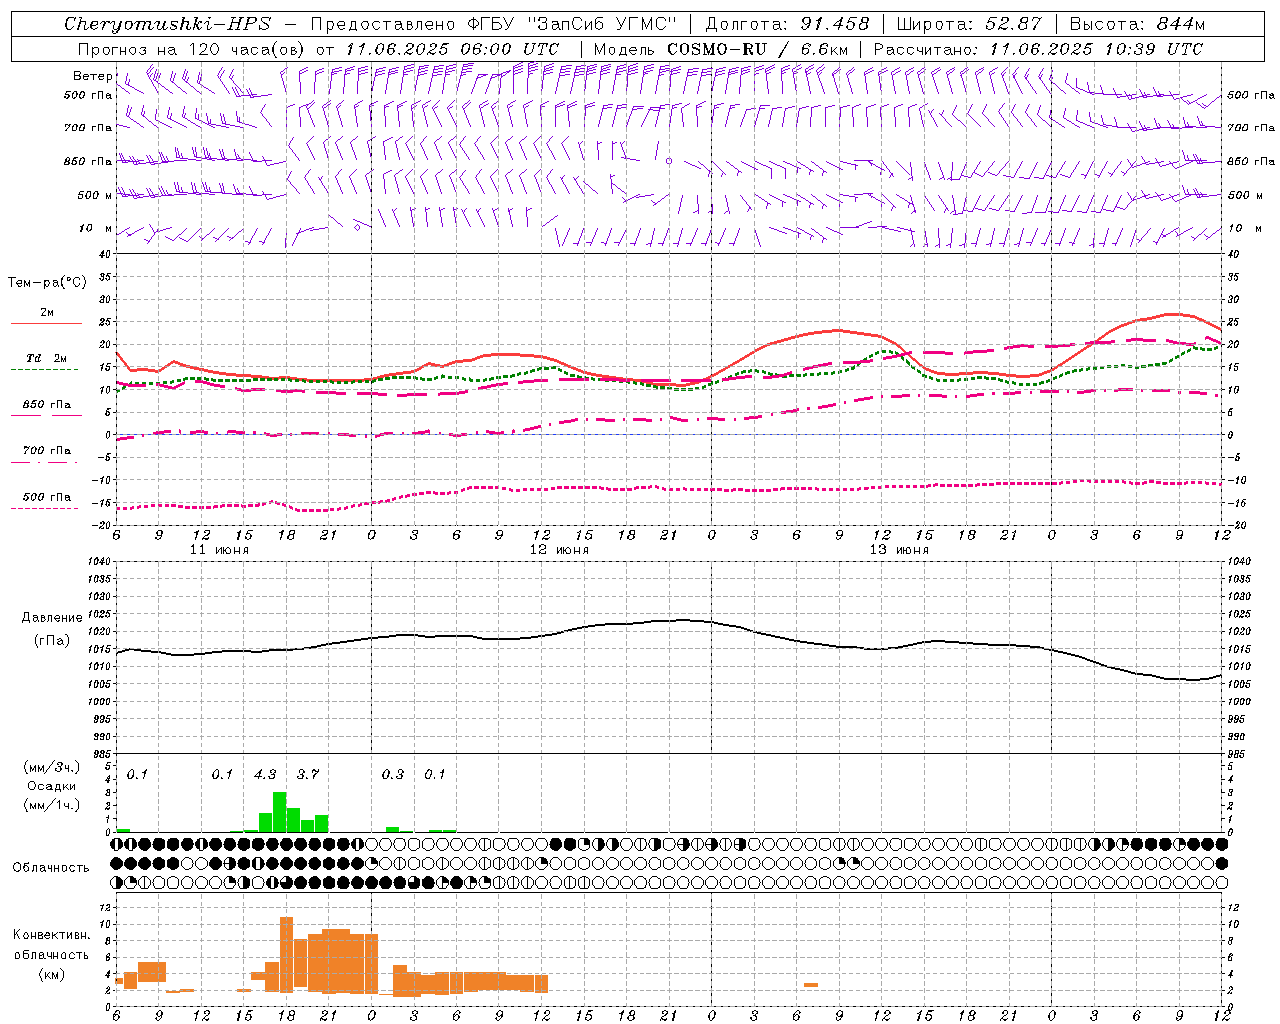Click the 0.3 precipitation total value
Screen dimensions: 1280x1024
(393, 774)
